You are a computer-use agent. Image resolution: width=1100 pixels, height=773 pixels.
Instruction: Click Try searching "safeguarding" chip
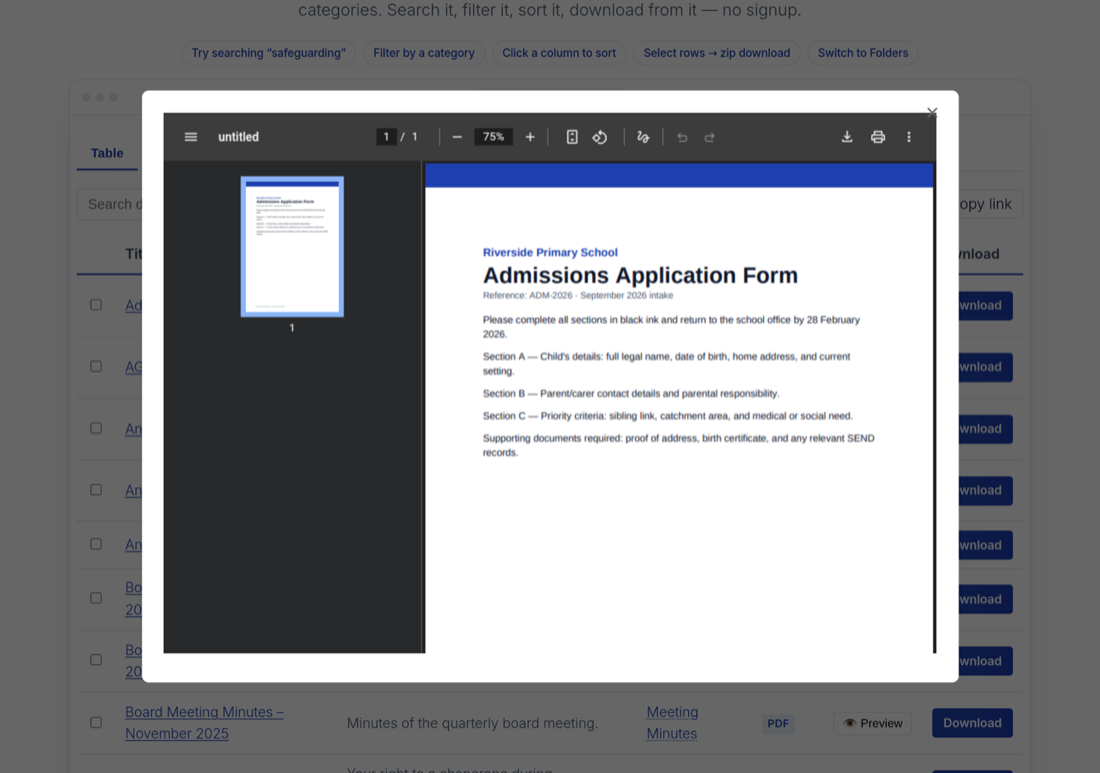coord(269,53)
